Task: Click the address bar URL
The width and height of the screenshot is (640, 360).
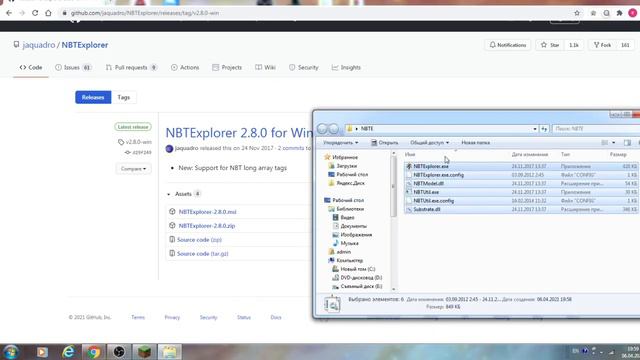Action: pos(144,13)
